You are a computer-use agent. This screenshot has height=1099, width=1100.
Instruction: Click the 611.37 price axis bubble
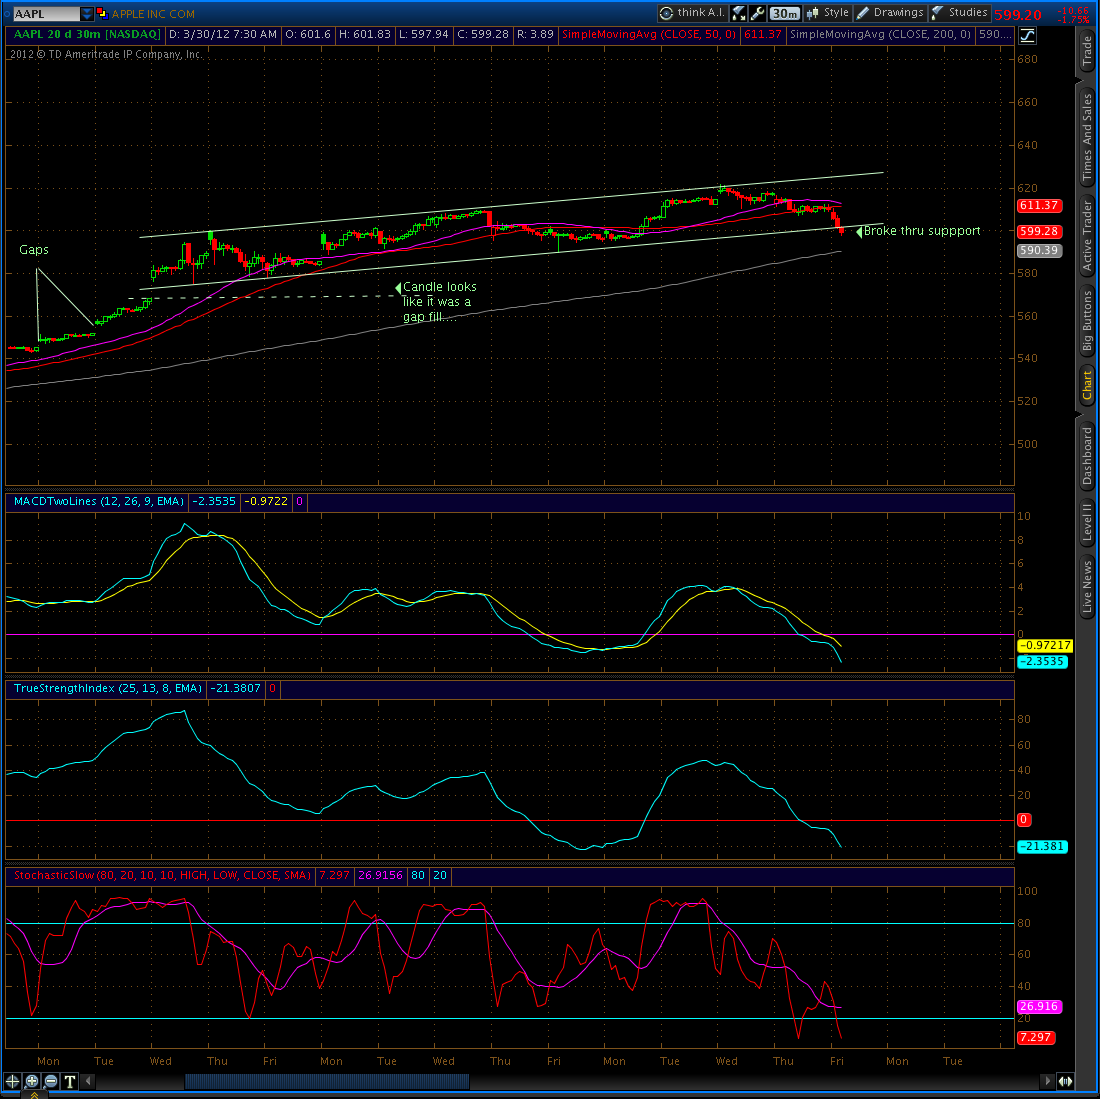(x=1039, y=205)
